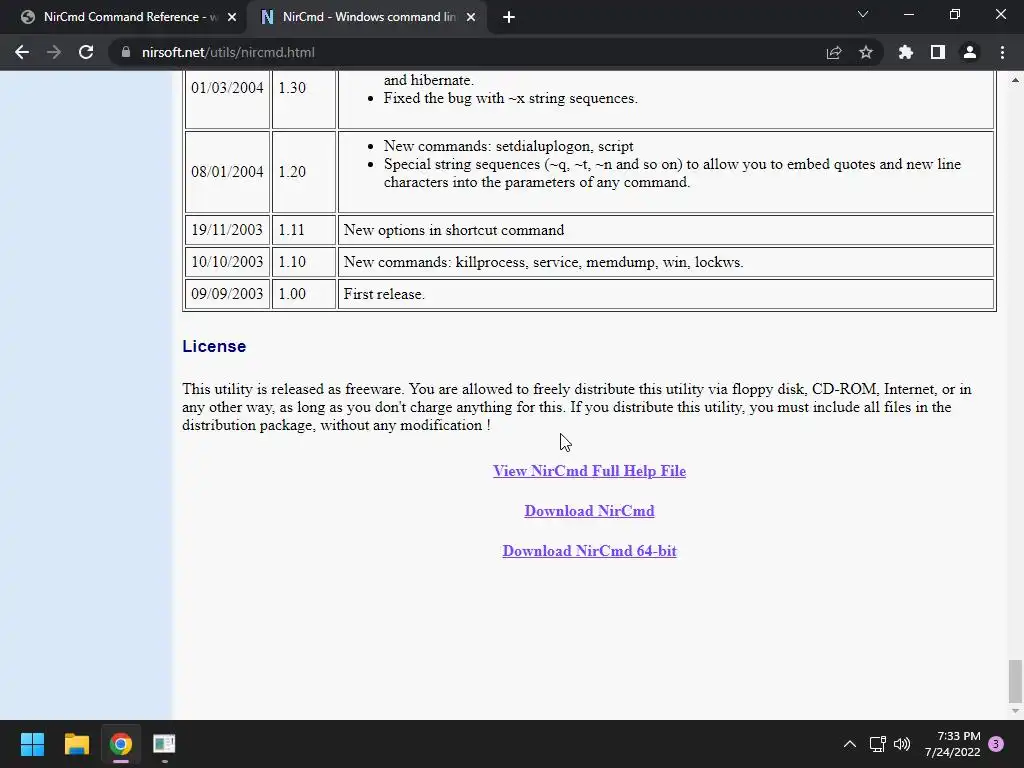This screenshot has height=768, width=1024.
Task: Bookmark this page with the star
Action: tap(866, 52)
